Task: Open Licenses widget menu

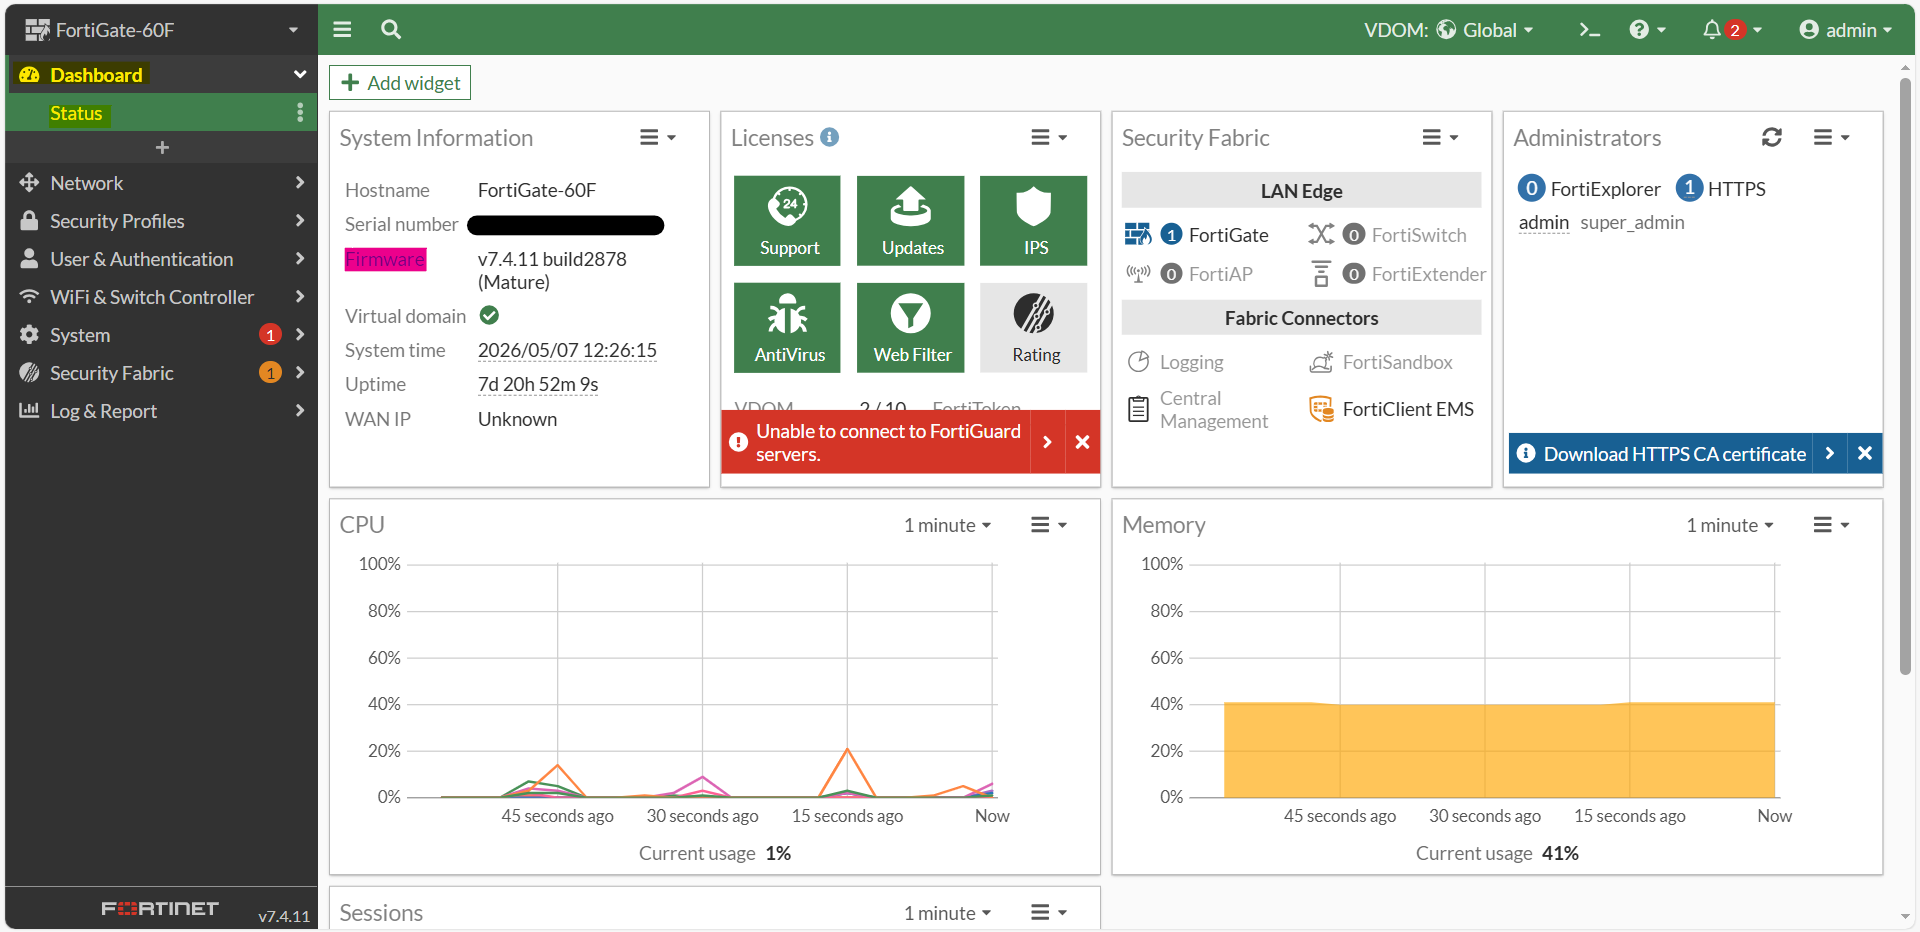Action: click(1049, 137)
